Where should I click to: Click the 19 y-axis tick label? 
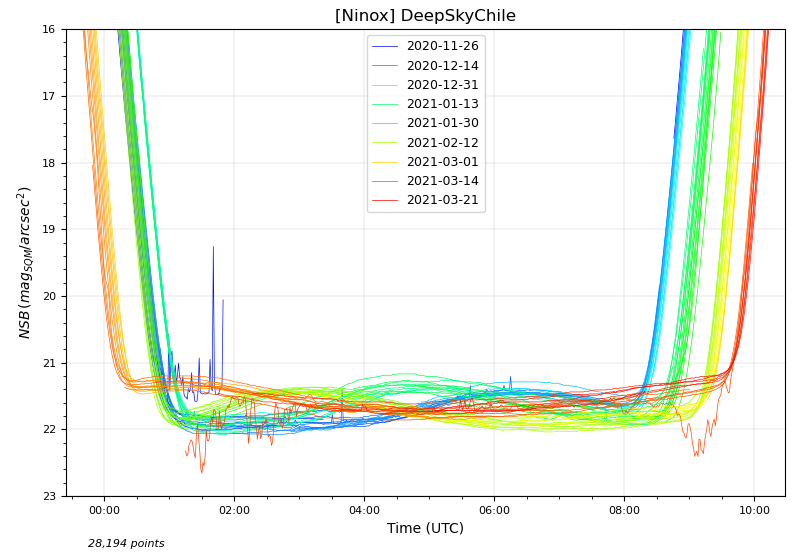49,230
